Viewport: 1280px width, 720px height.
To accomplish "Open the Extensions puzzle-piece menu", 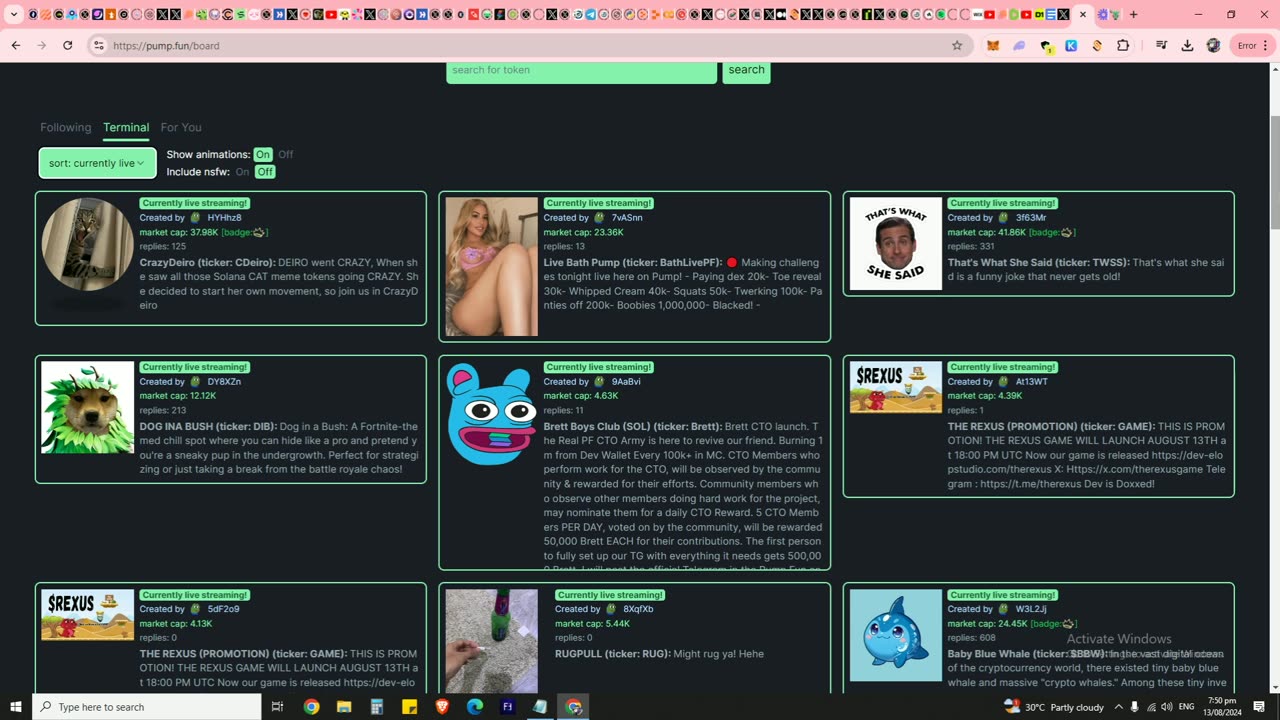I will click(x=1123, y=45).
